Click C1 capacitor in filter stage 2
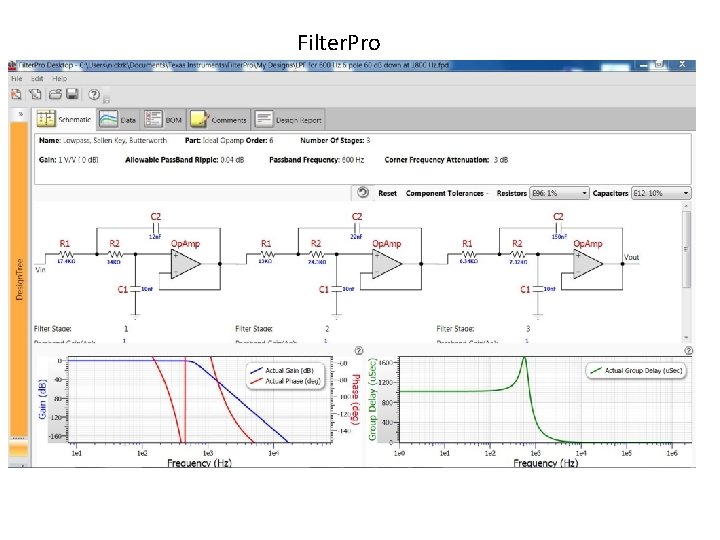Image resolution: width=720 pixels, height=540 pixels. click(336, 289)
